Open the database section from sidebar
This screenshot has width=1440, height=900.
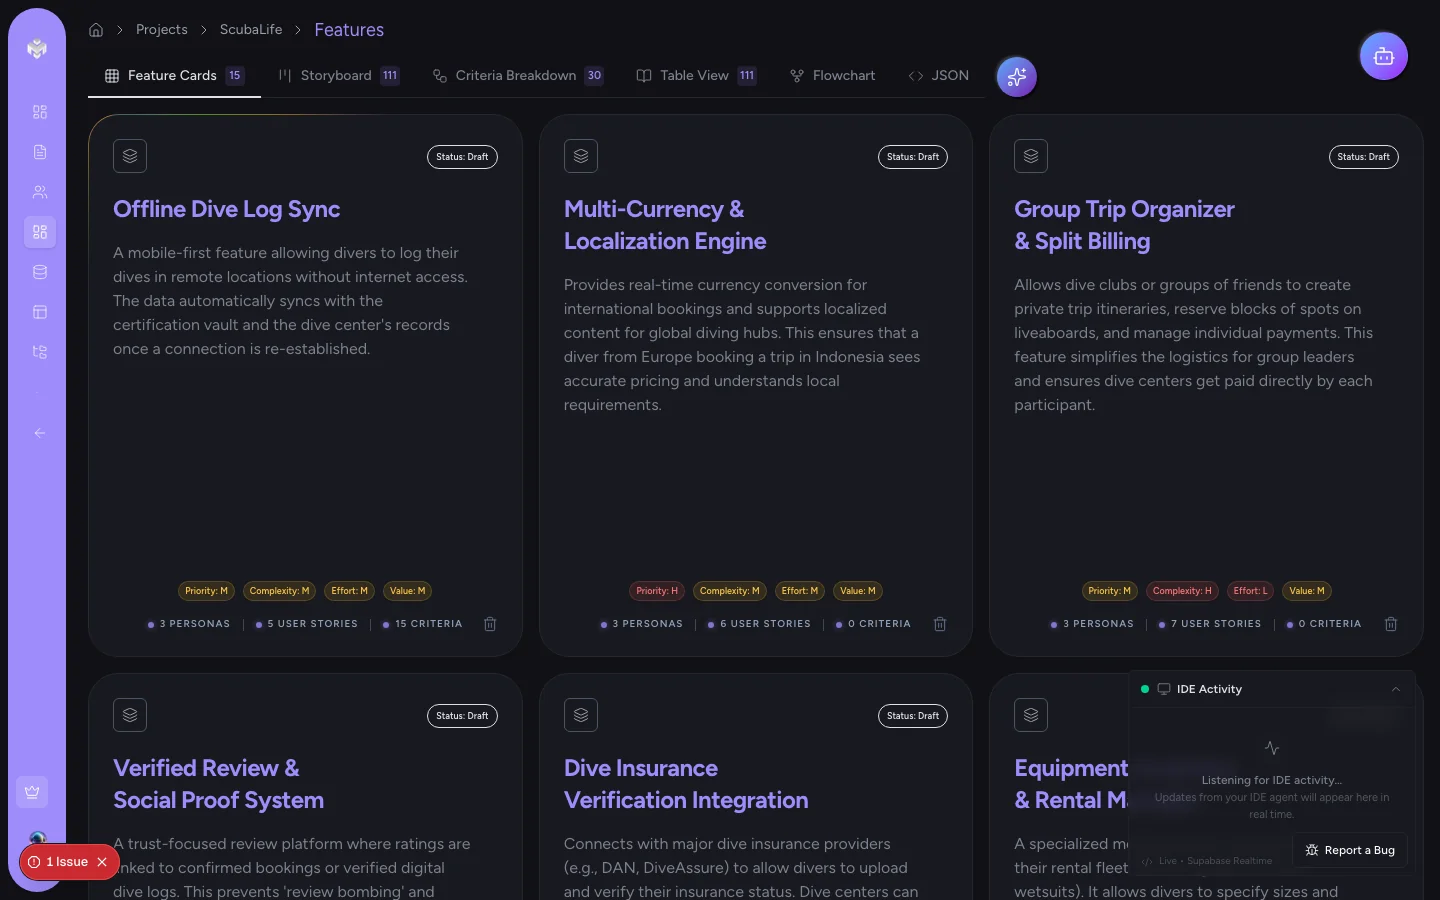40,272
